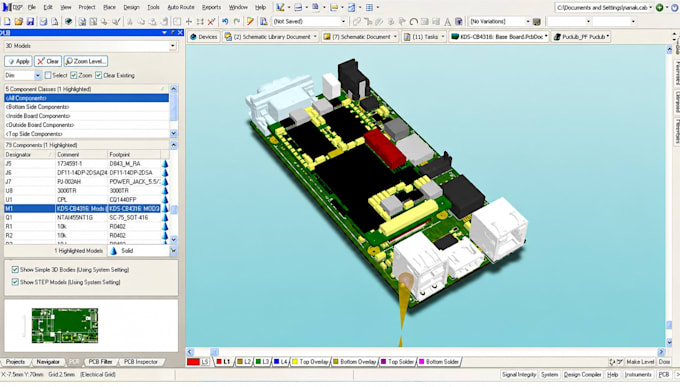Click the utilities pencil-ruler icon in menu bar
Screen dimensions: 680x387
tap(280, 7)
